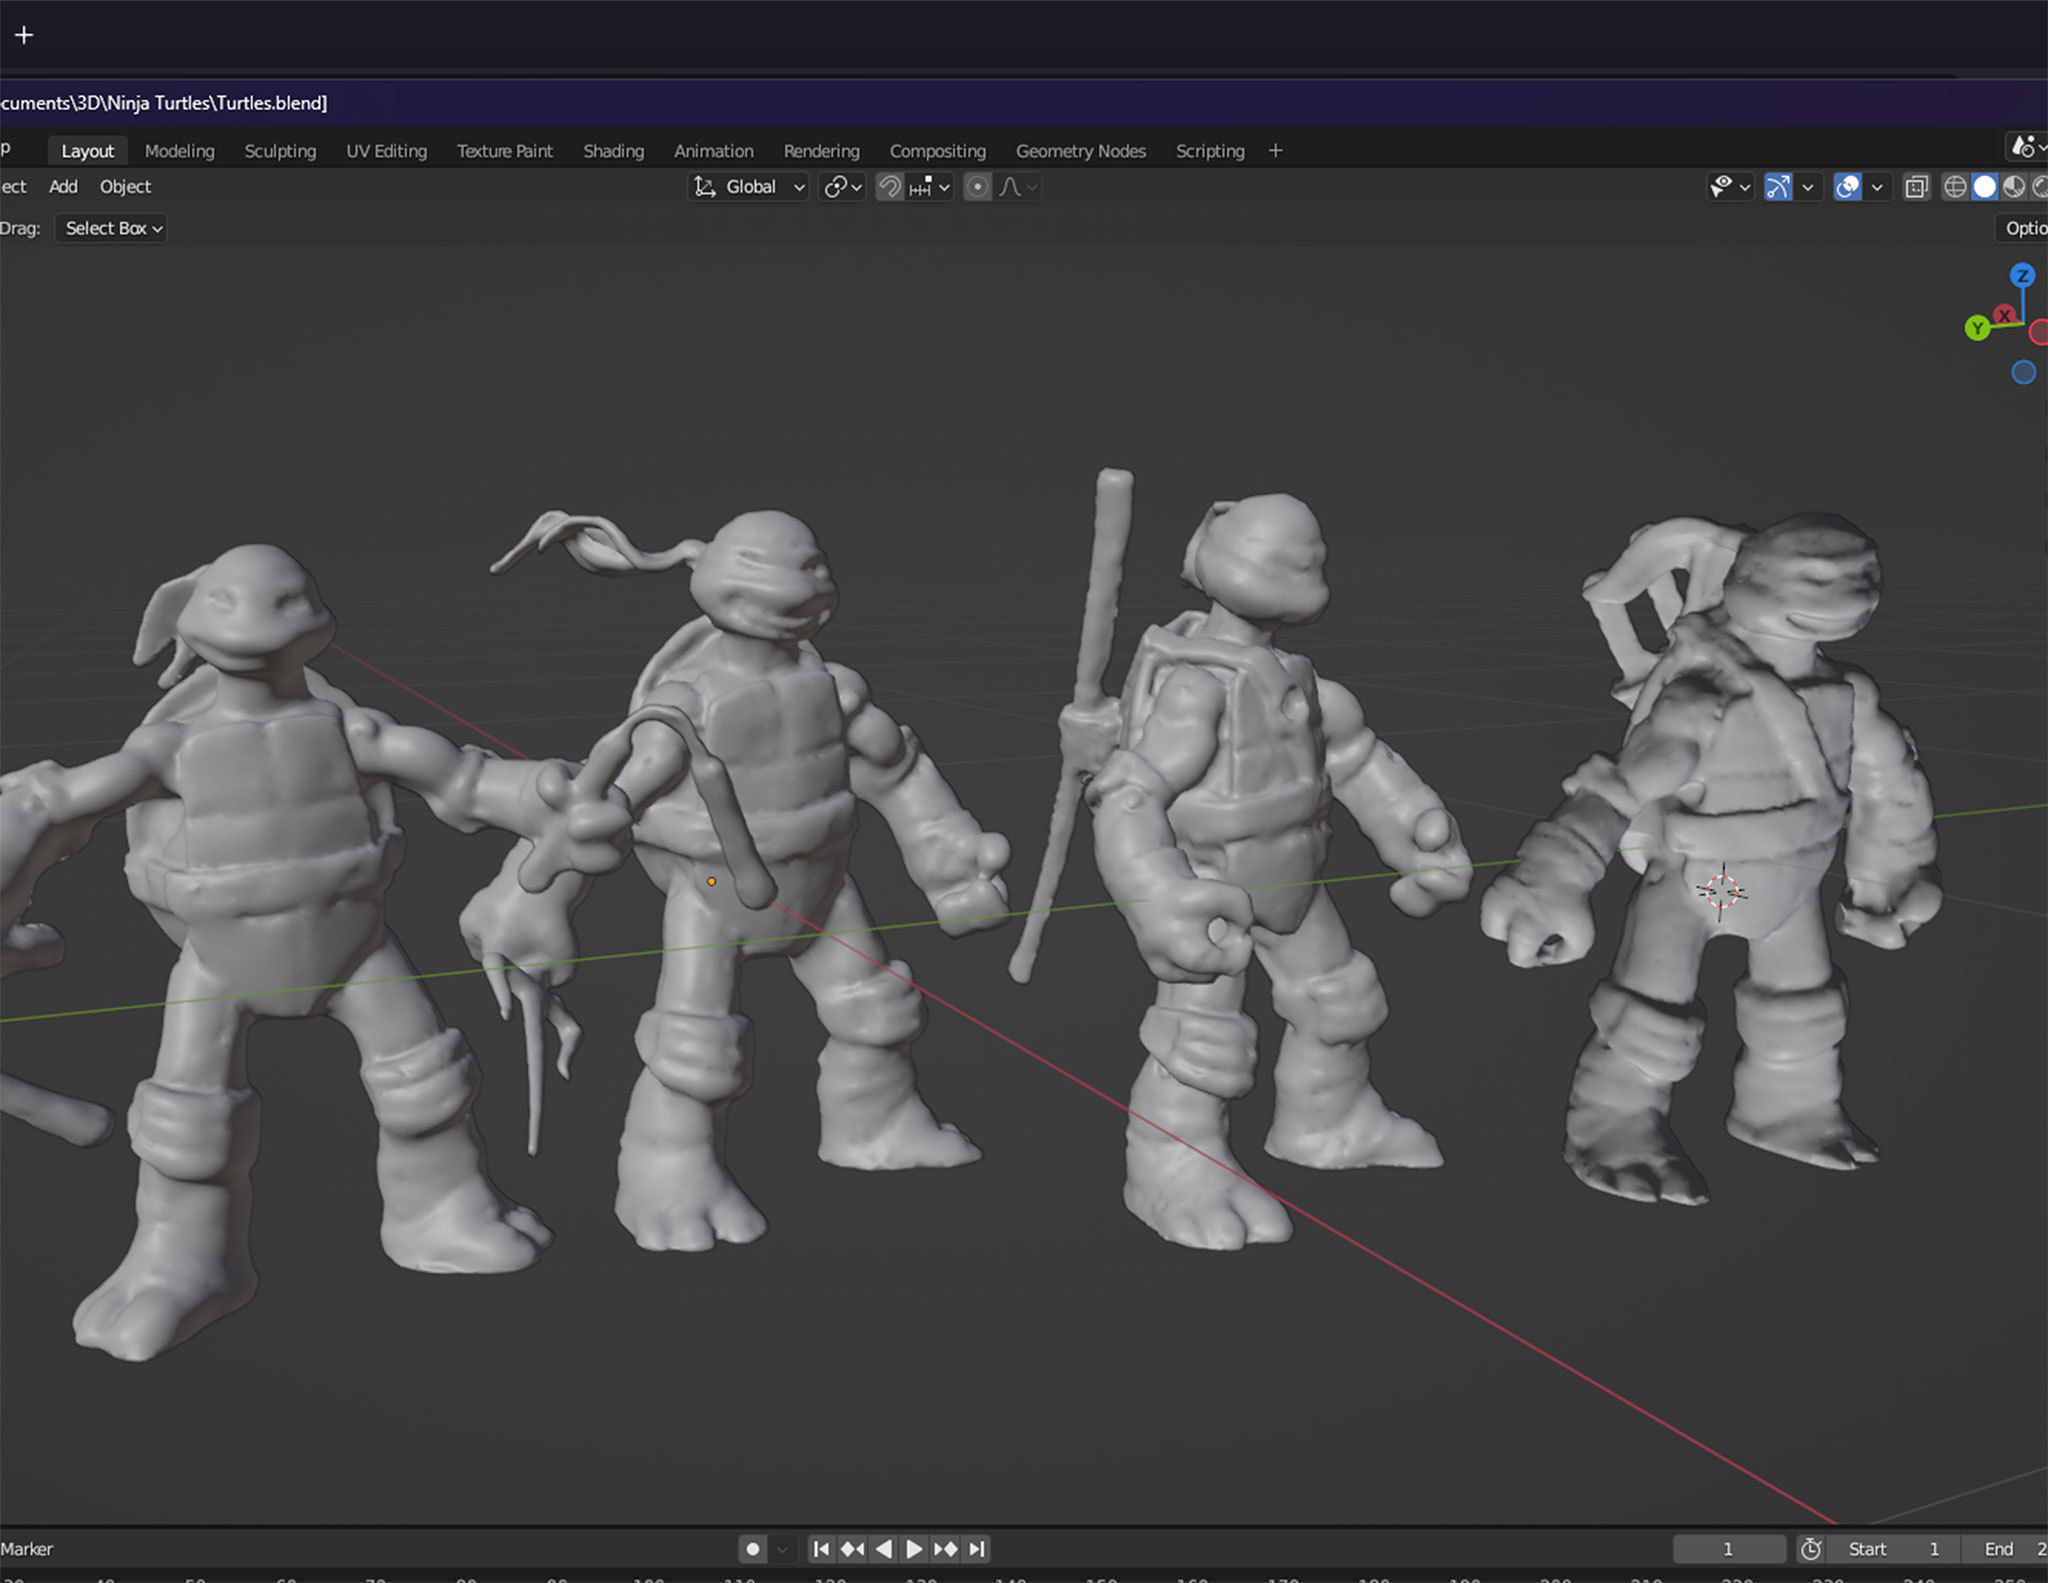Jump to first frame in timeline
This screenshot has height=1583, width=2048.
pos(821,1548)
